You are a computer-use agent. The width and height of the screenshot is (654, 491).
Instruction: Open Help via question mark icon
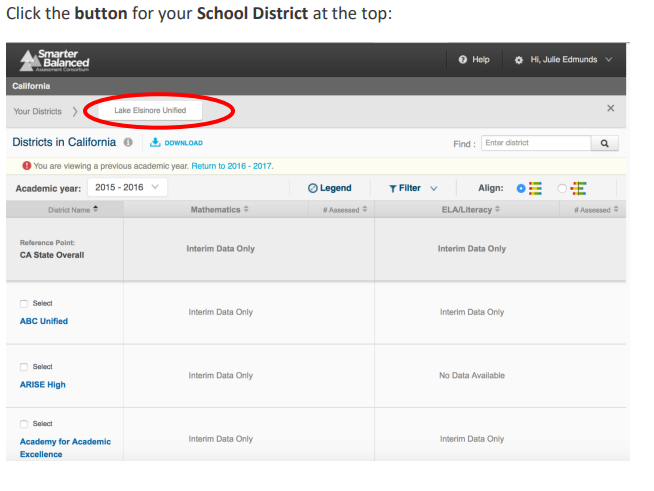pyautogui.click(x=463, y=60)
